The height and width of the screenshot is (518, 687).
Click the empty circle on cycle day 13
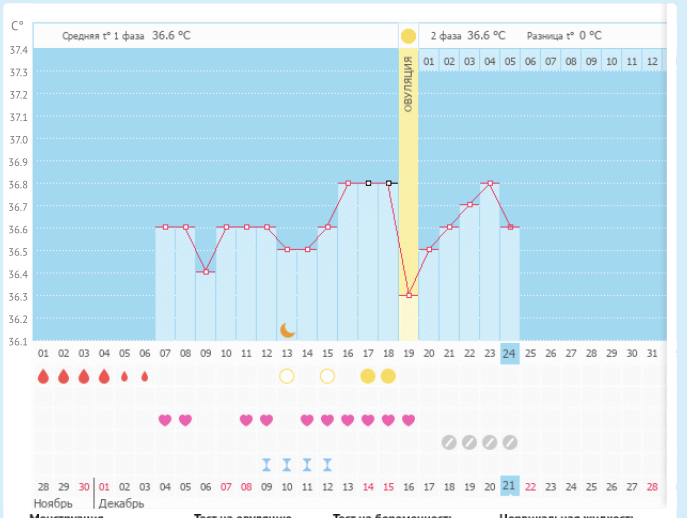click(287, 376)
